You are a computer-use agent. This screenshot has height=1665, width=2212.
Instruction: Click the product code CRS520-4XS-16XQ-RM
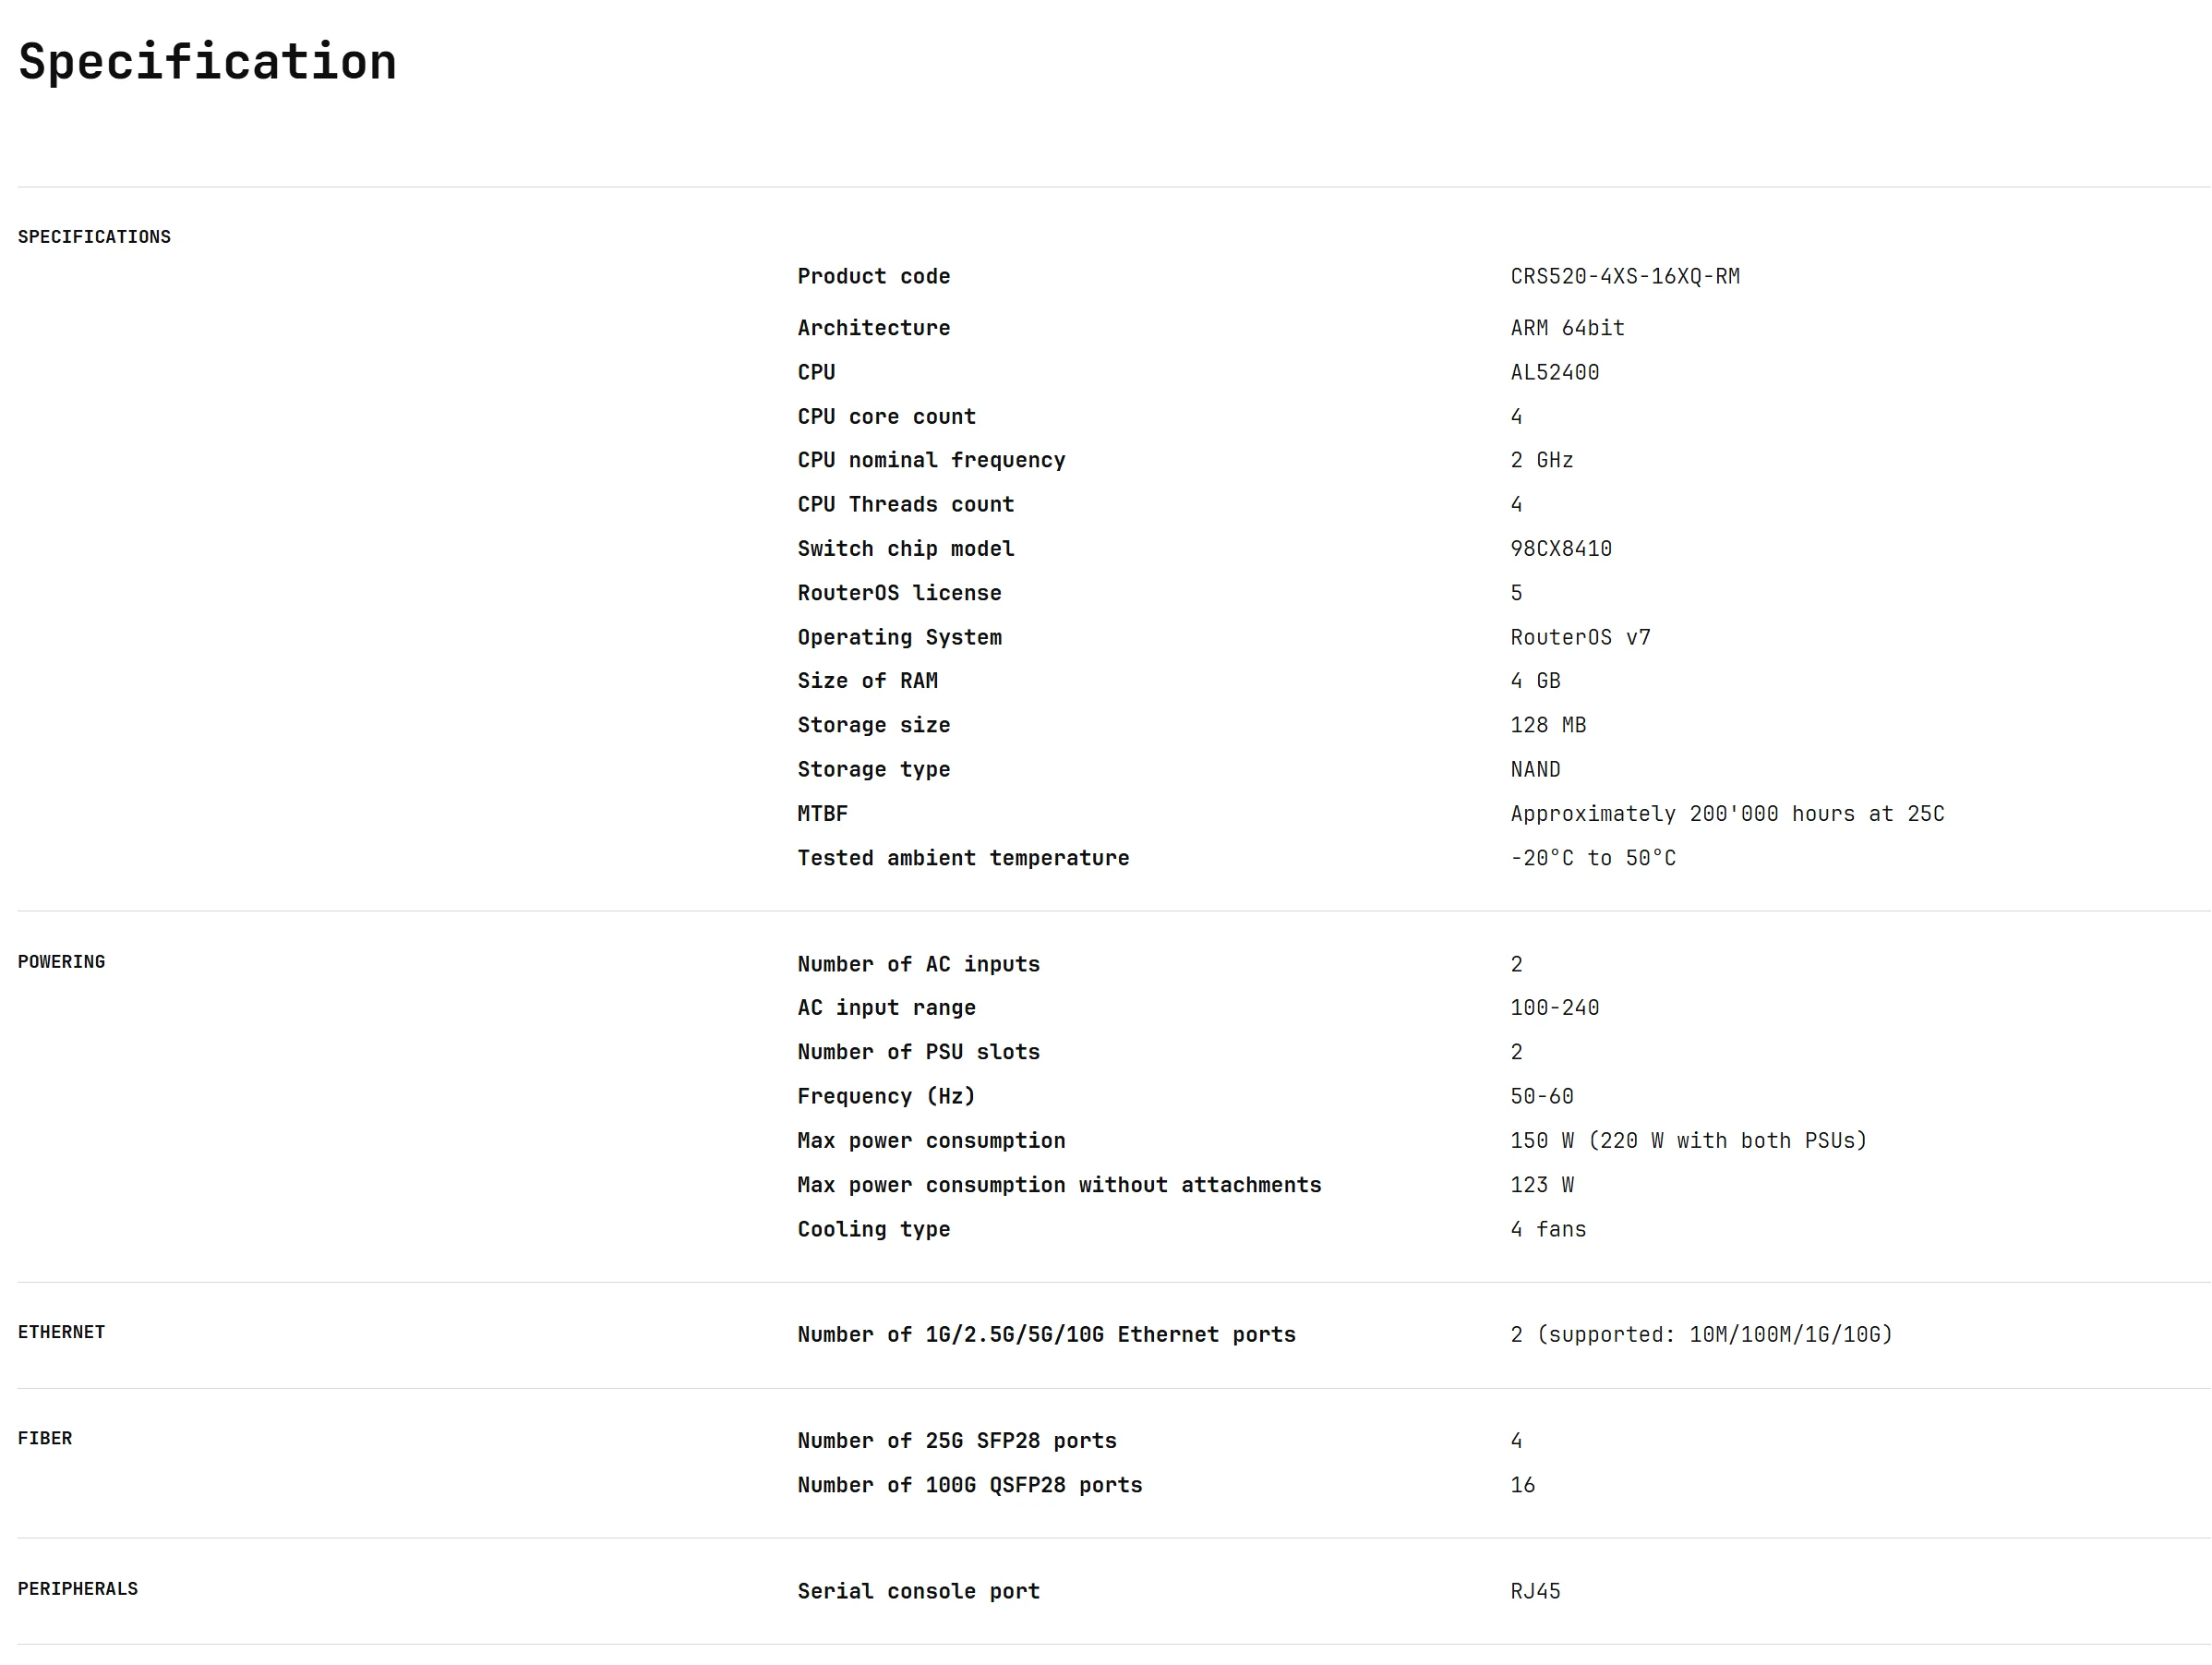click(x=1624, y=276)
